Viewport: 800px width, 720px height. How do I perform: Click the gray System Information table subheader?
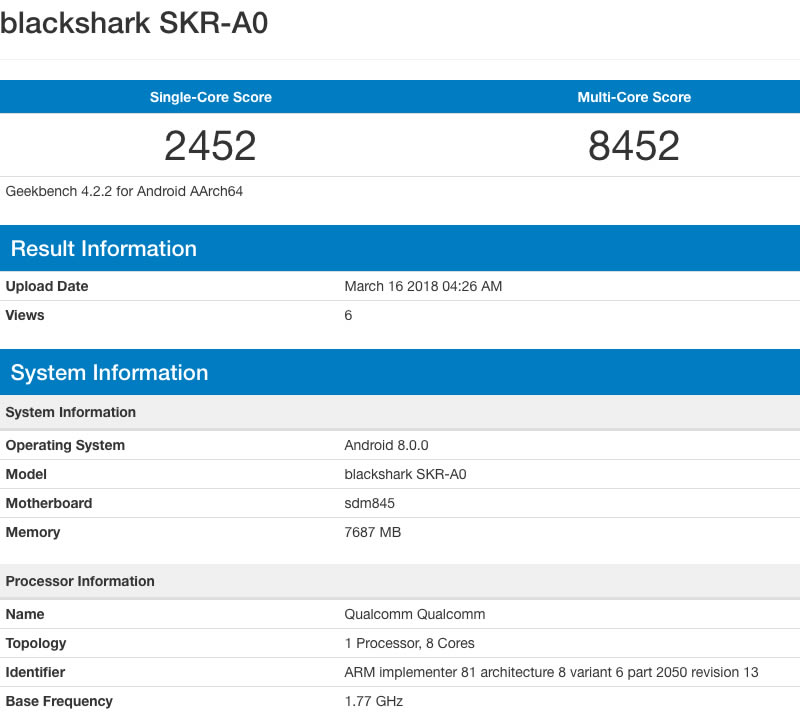click(71, 412)
